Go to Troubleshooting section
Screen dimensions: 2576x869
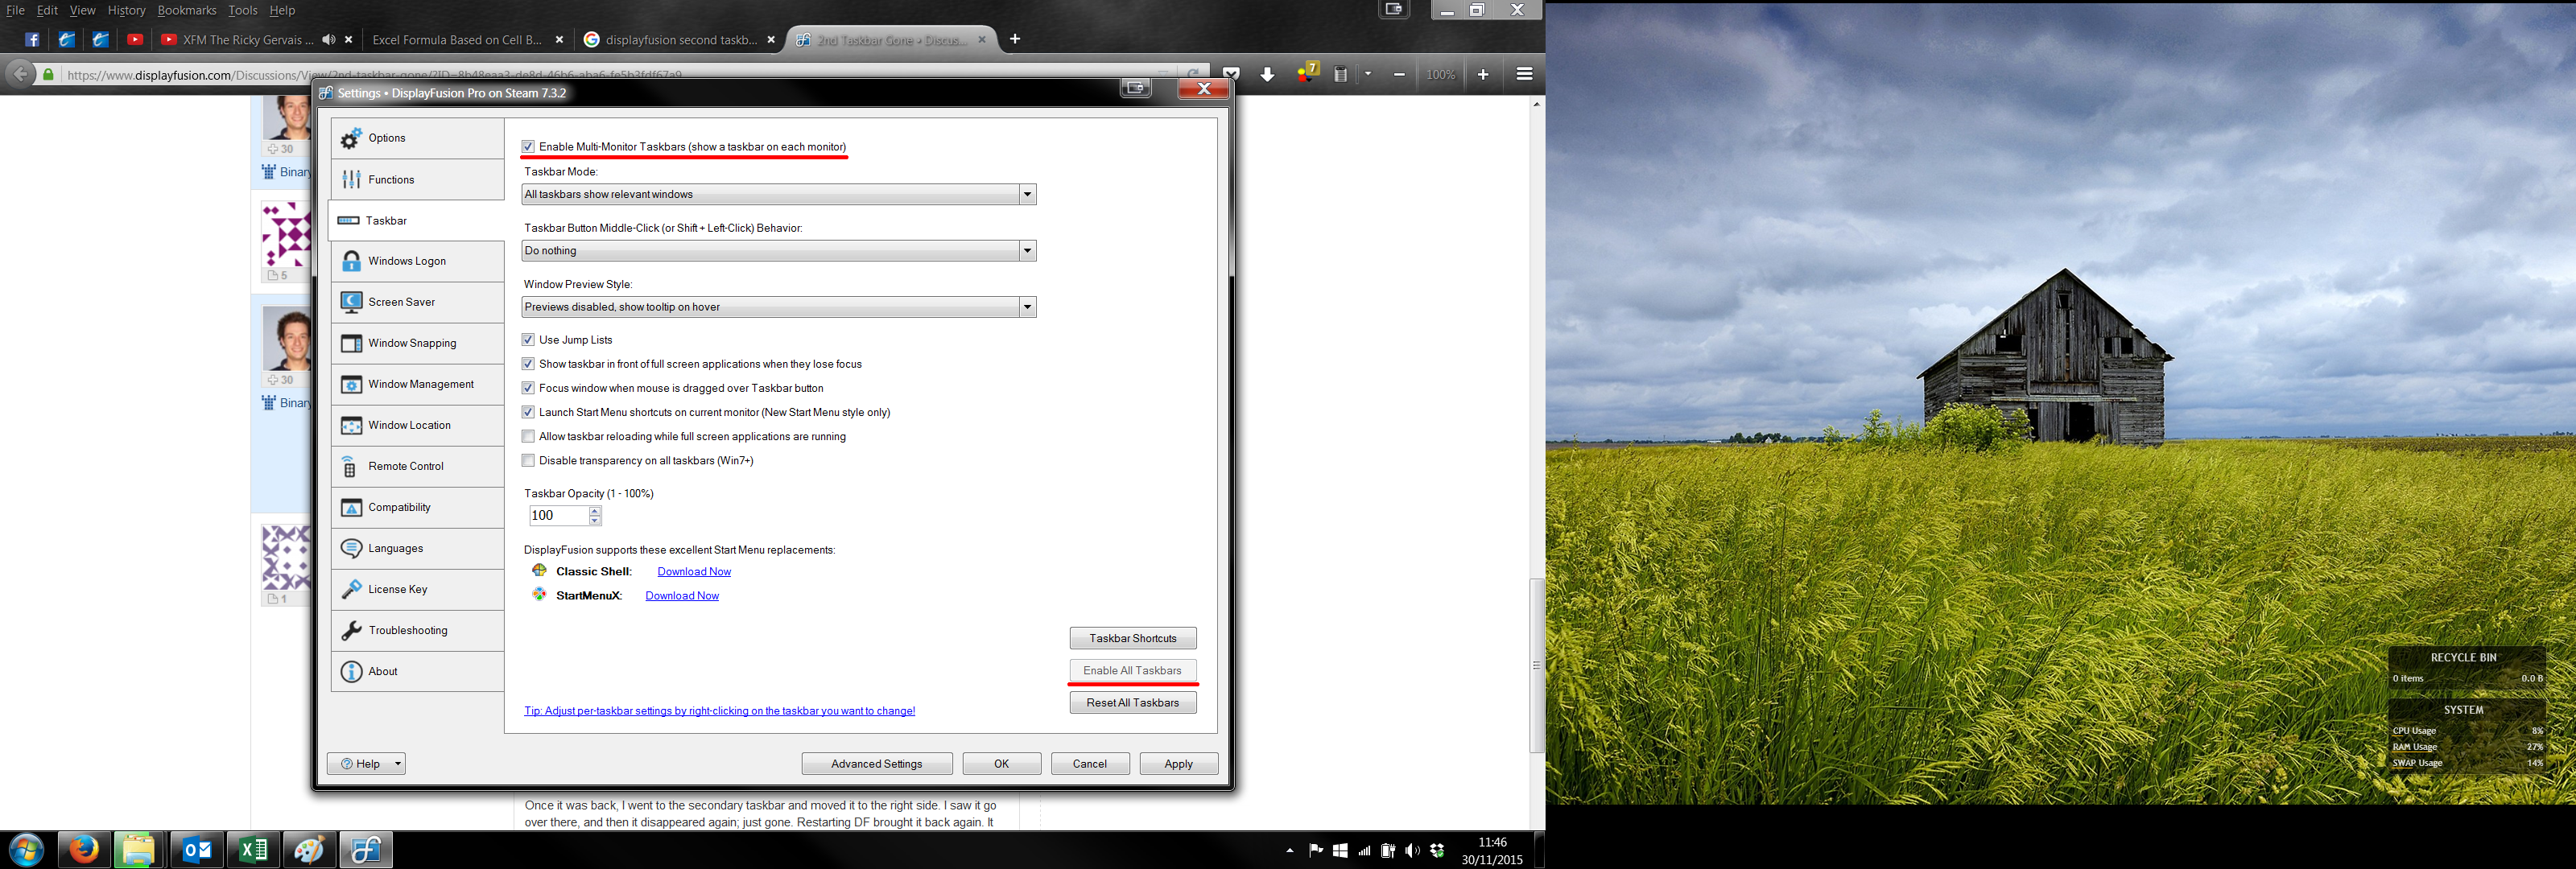(407, 630)
